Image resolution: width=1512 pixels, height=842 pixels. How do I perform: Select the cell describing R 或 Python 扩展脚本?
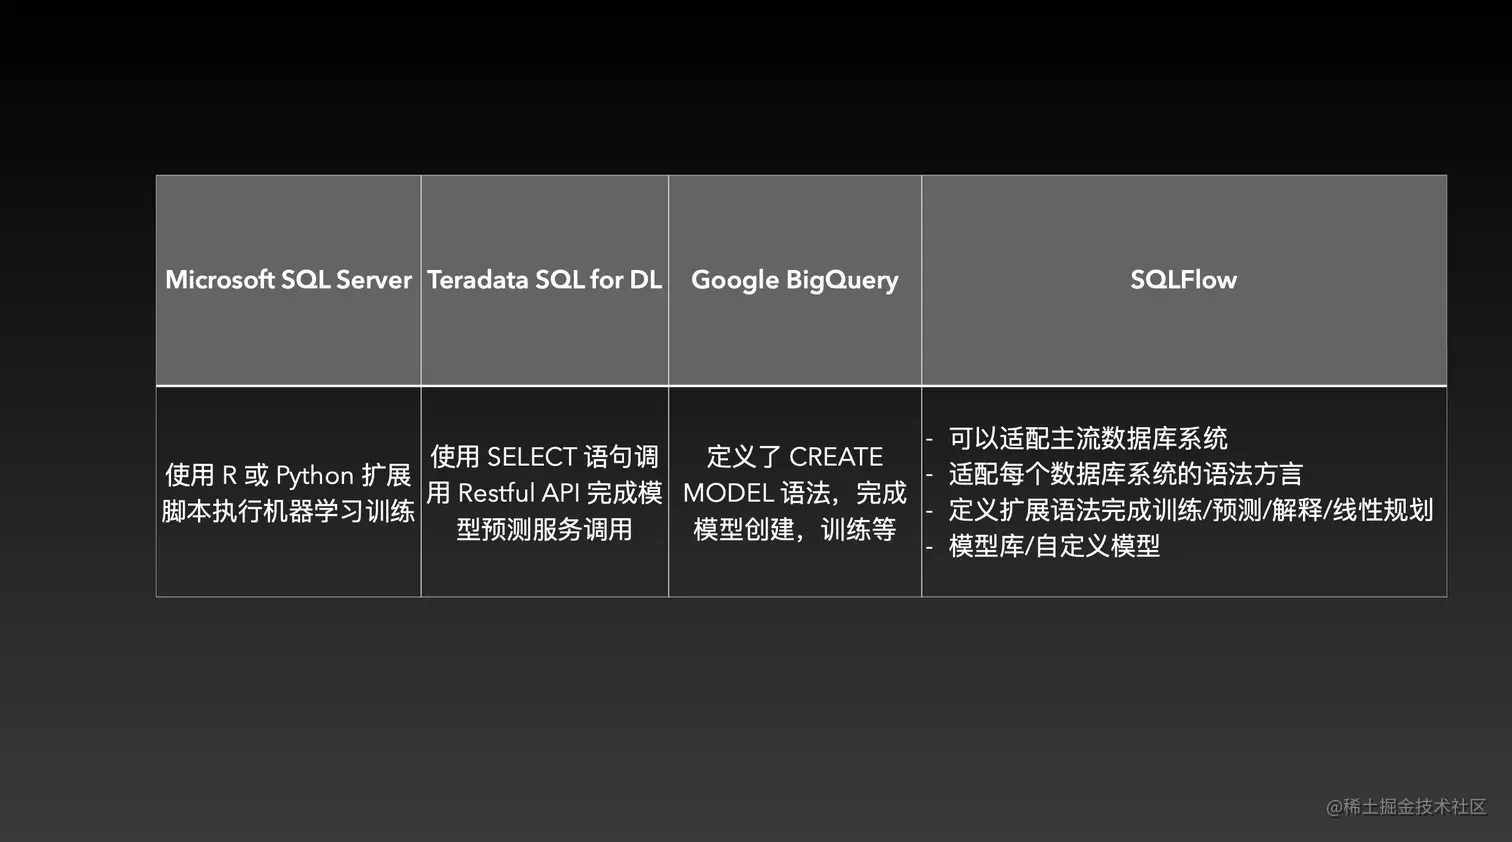click(288, 493)
